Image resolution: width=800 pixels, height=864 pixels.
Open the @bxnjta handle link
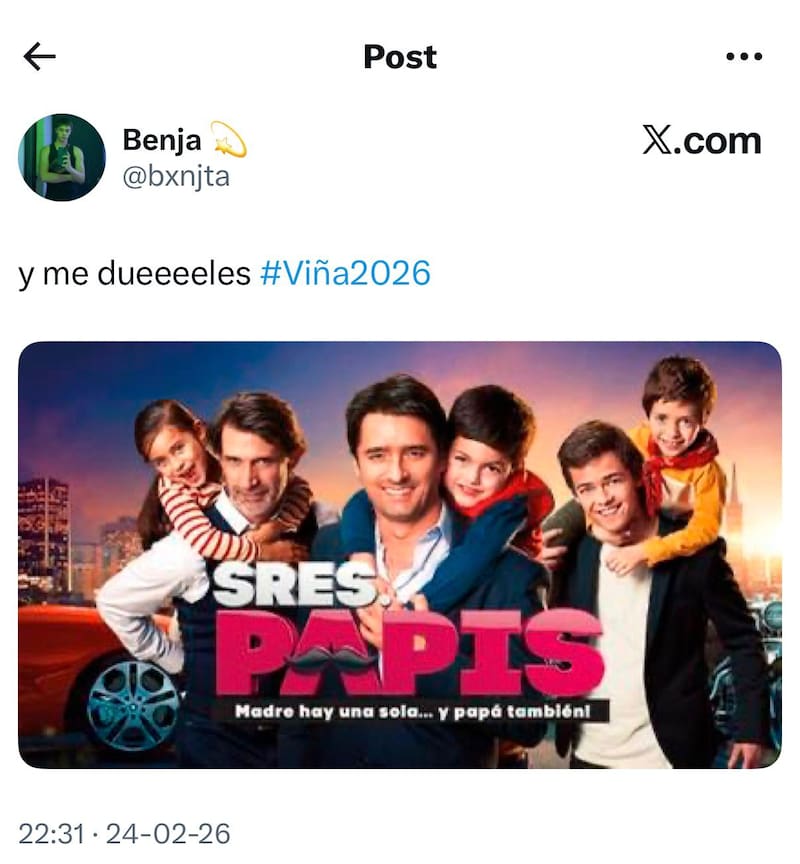point(176,177)
